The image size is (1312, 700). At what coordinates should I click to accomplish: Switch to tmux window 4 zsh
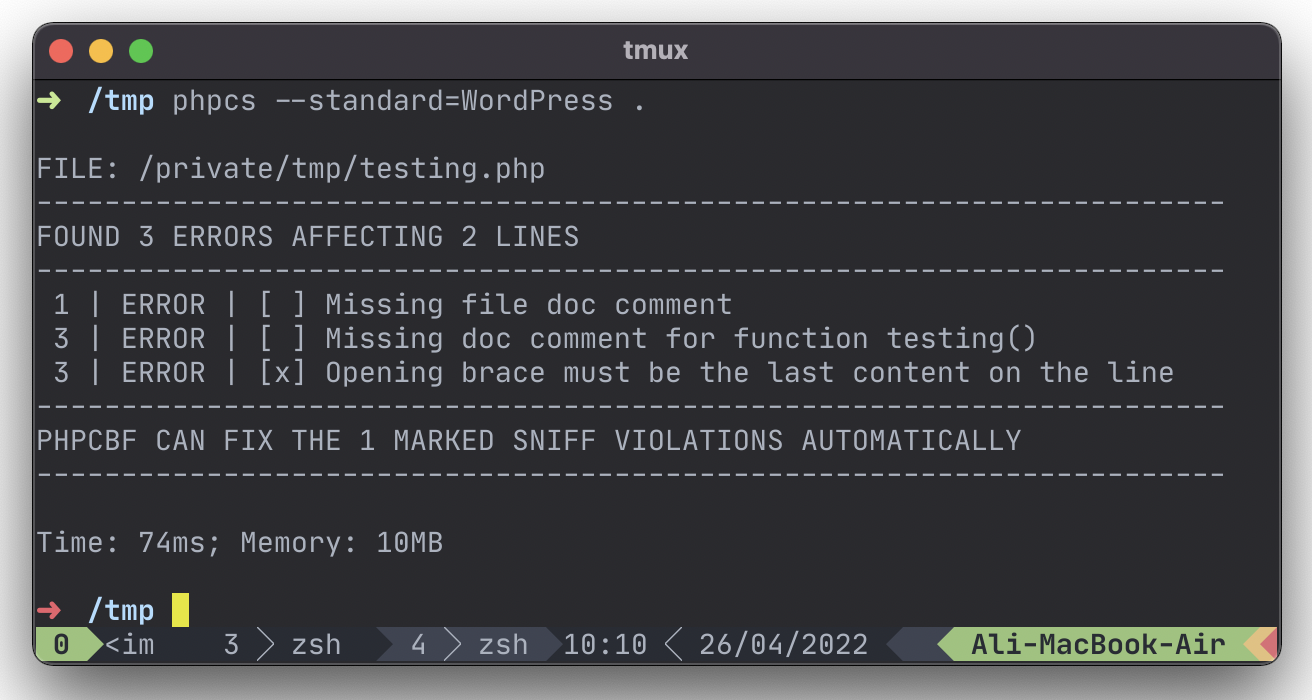(469, 645)
